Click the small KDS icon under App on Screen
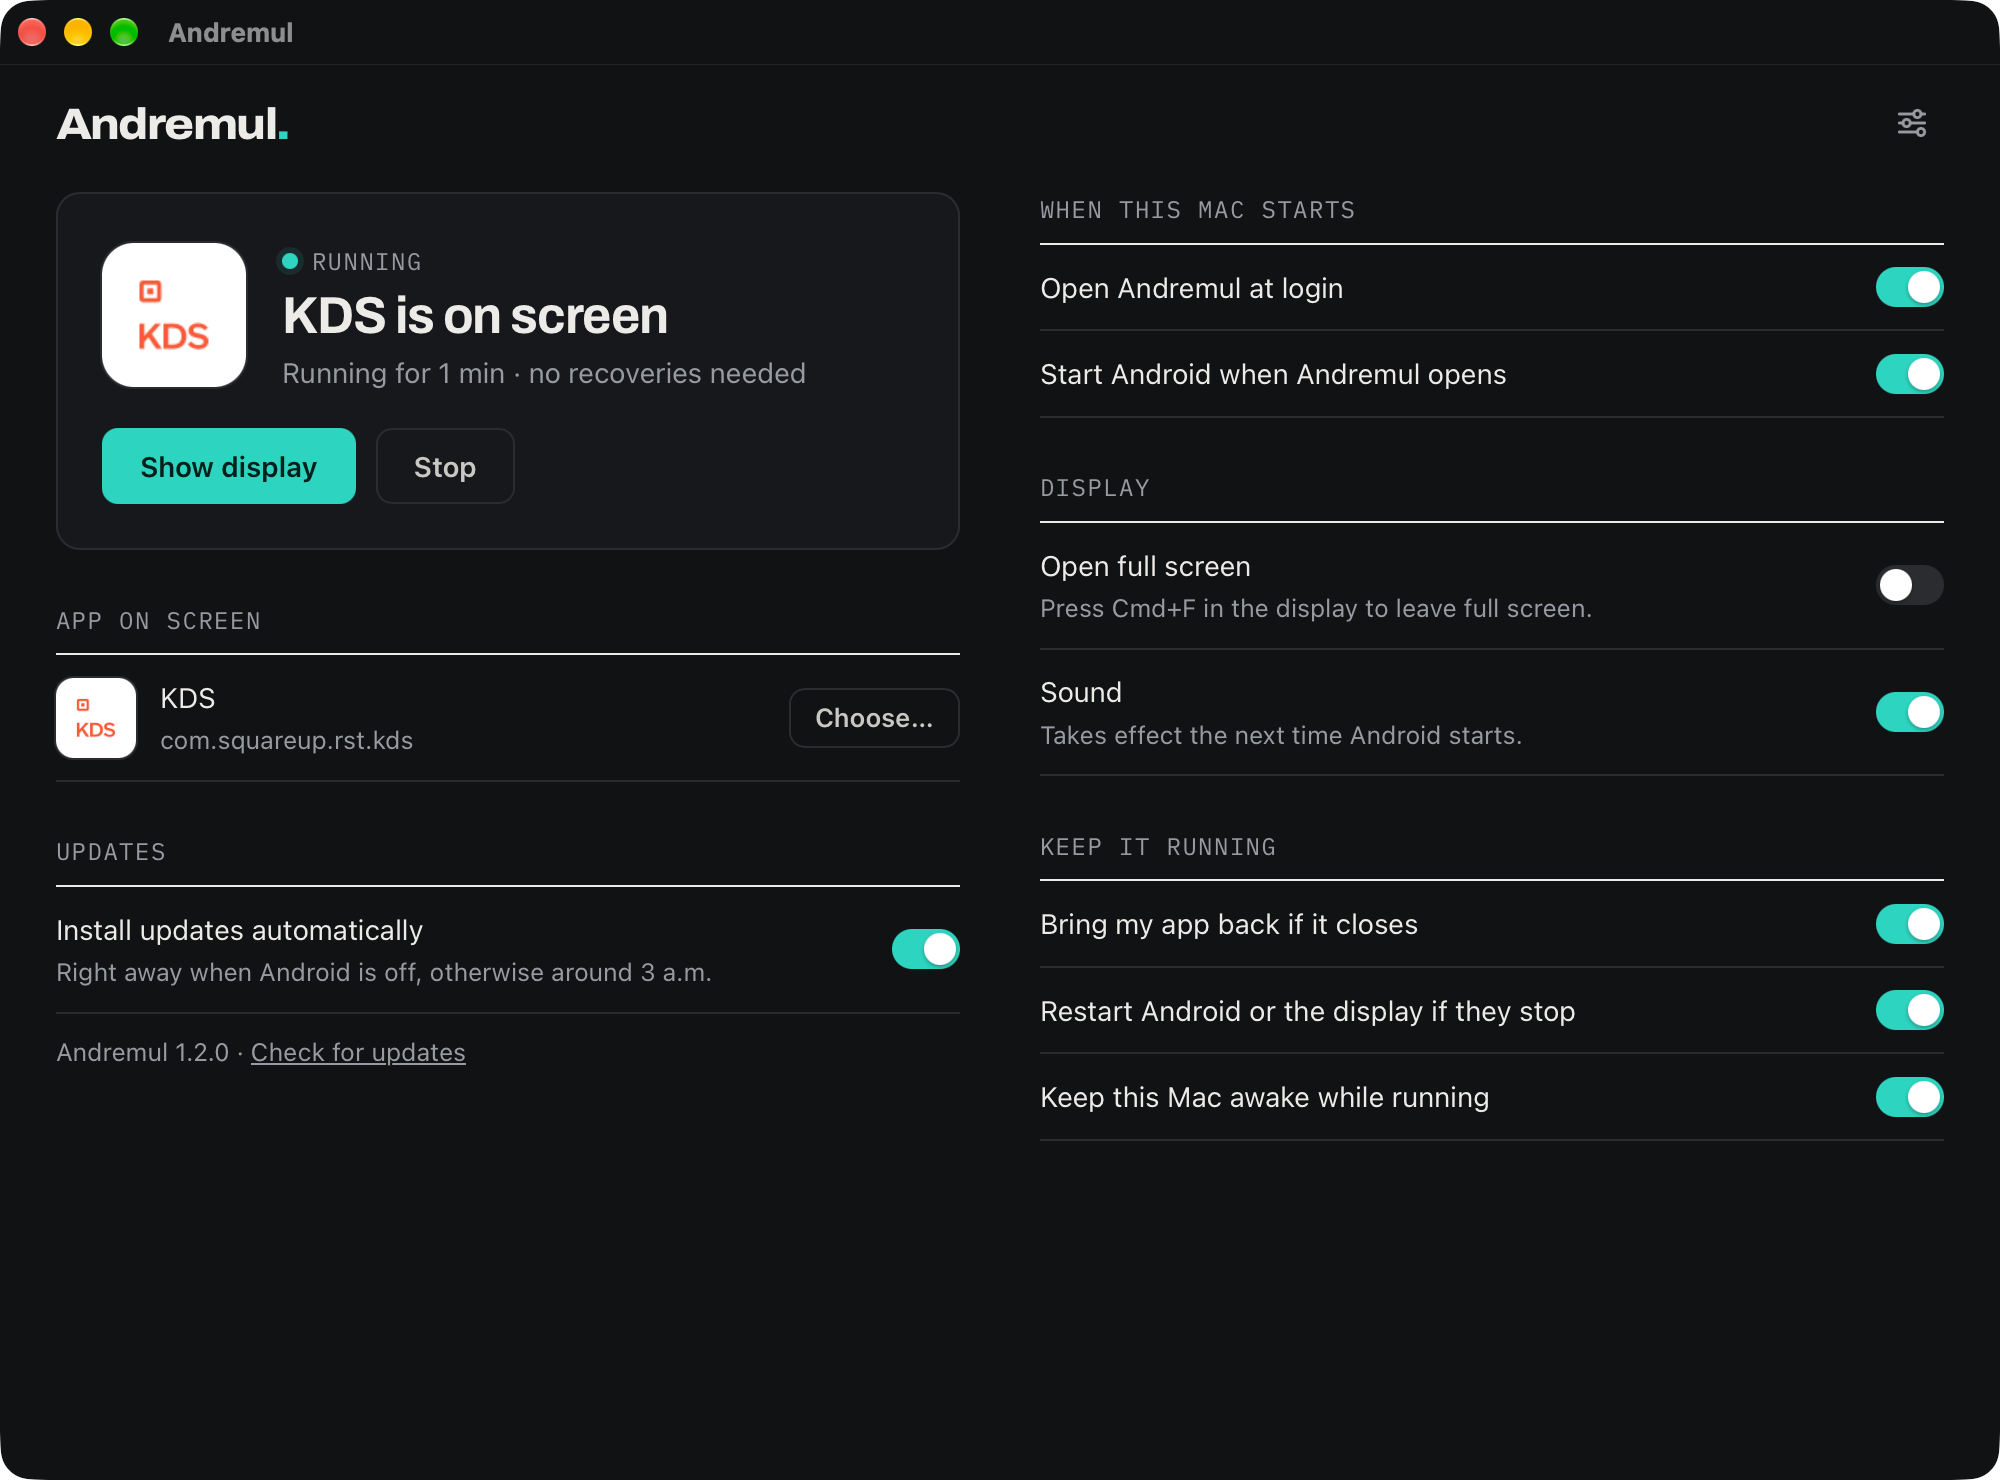2000x1480 pixels. coord(96,718)
